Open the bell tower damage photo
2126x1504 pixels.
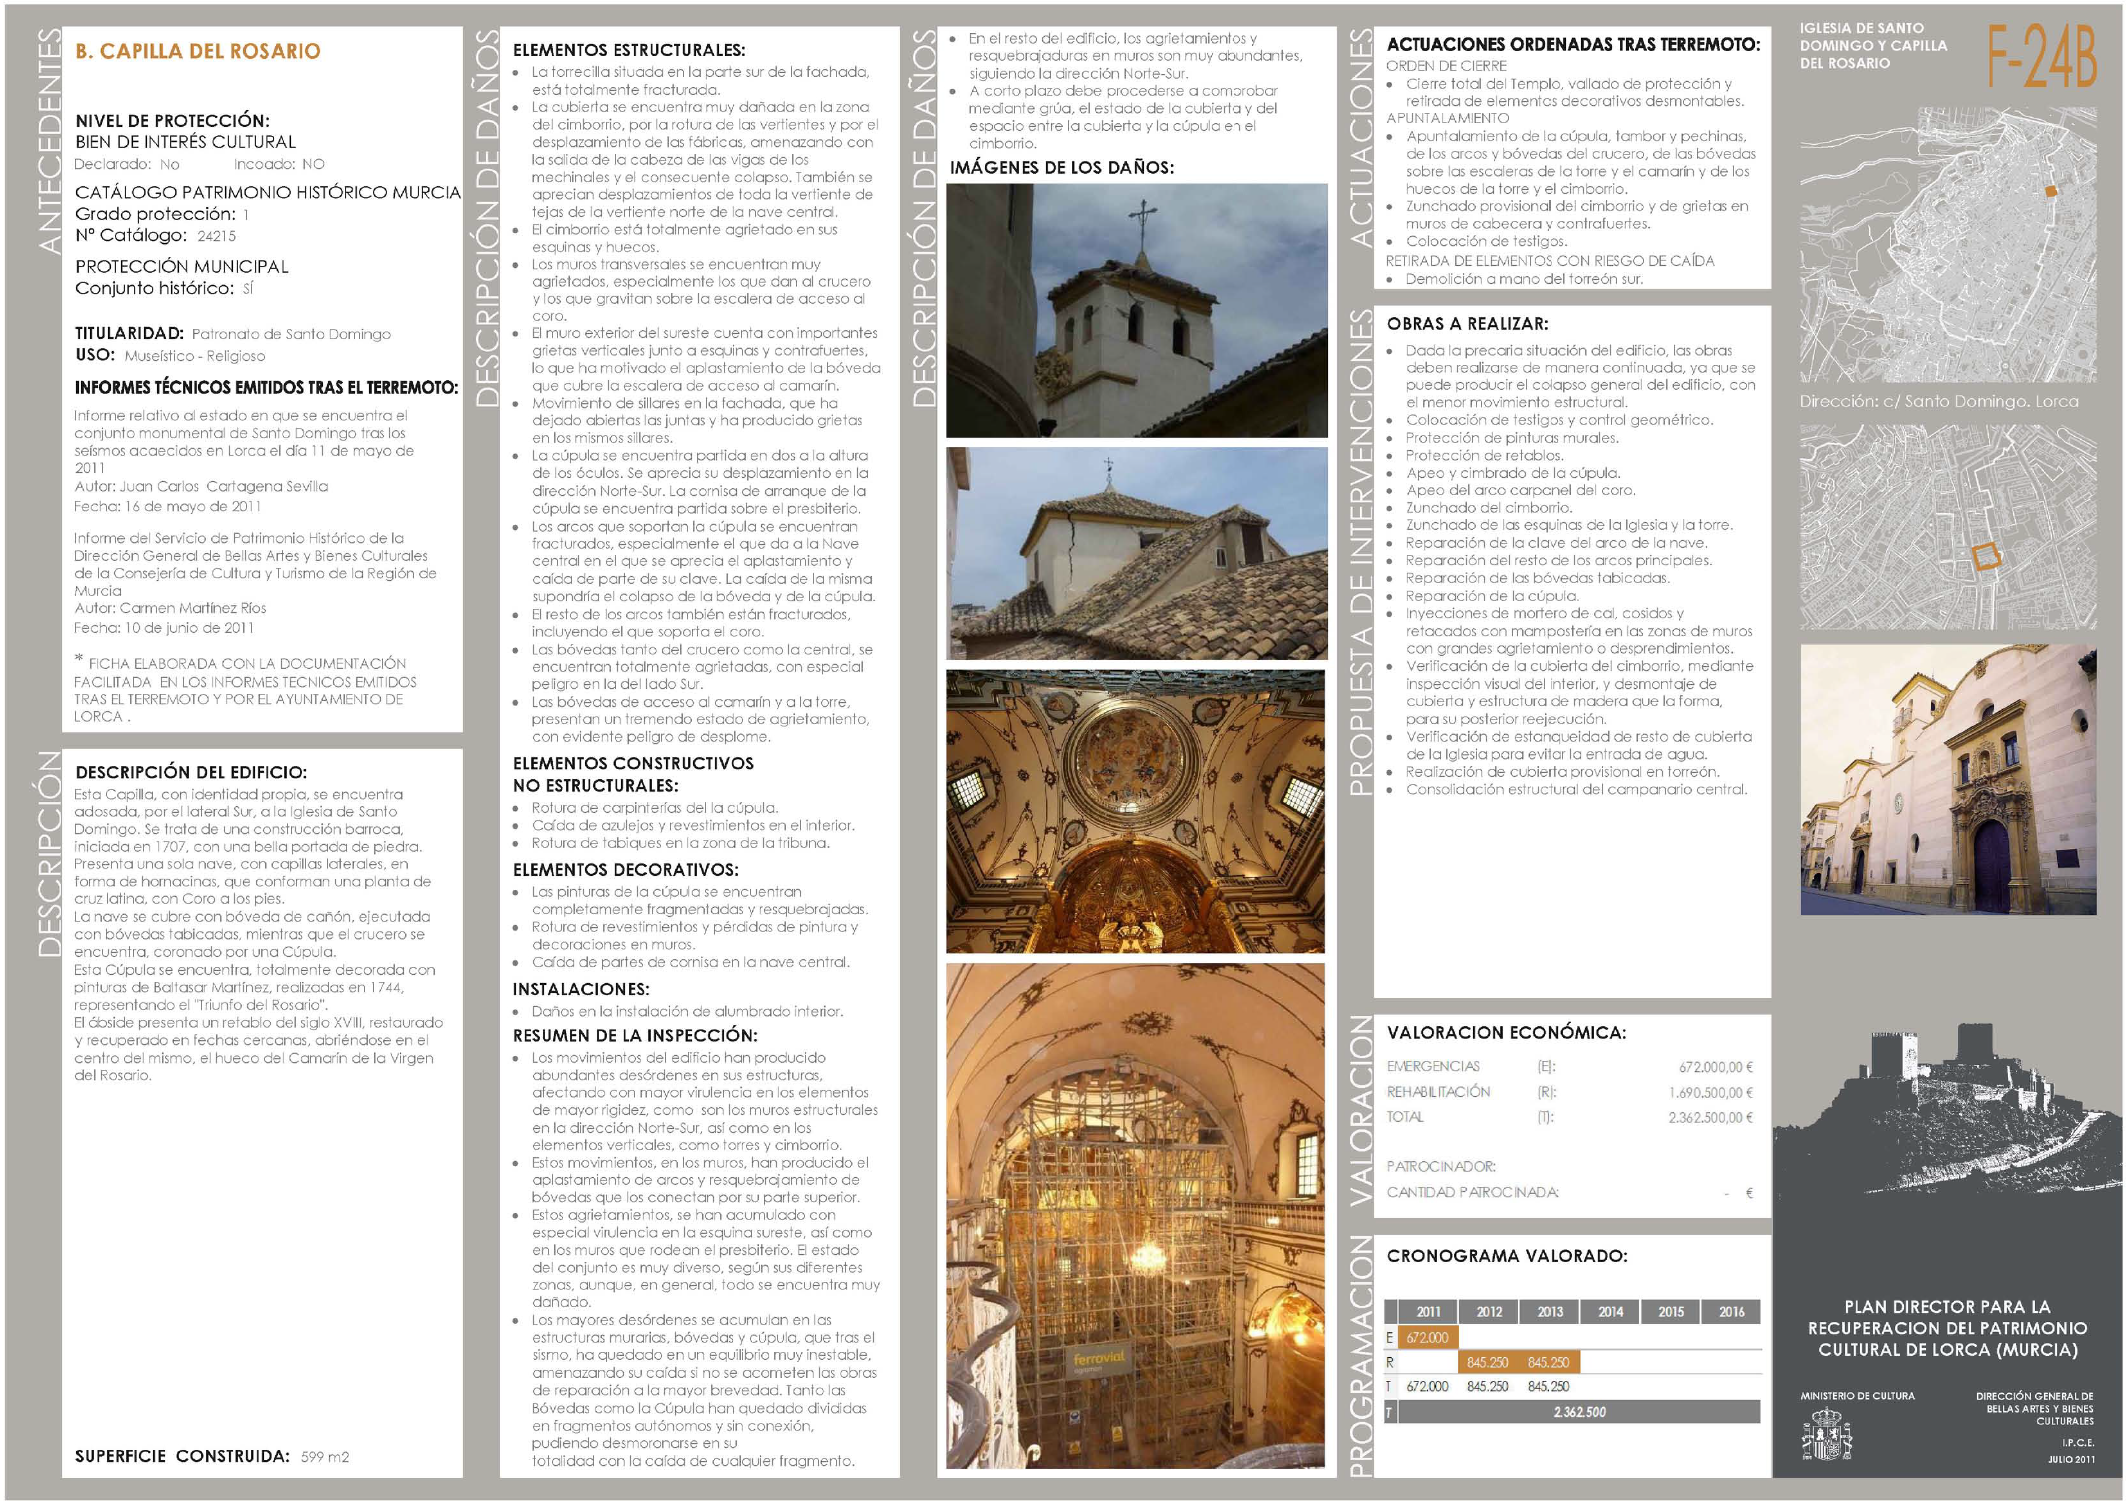1137,310
